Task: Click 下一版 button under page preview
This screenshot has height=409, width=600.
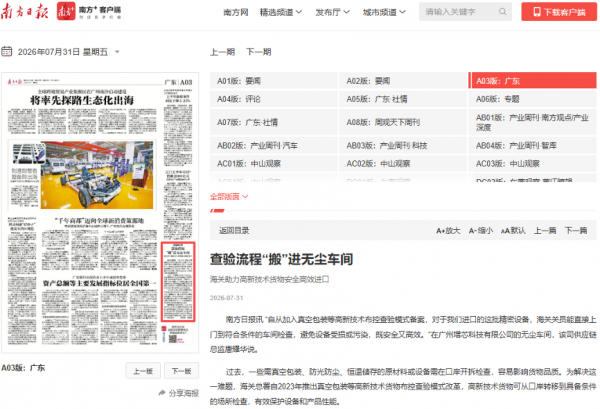Action: (x=181, y=371)
